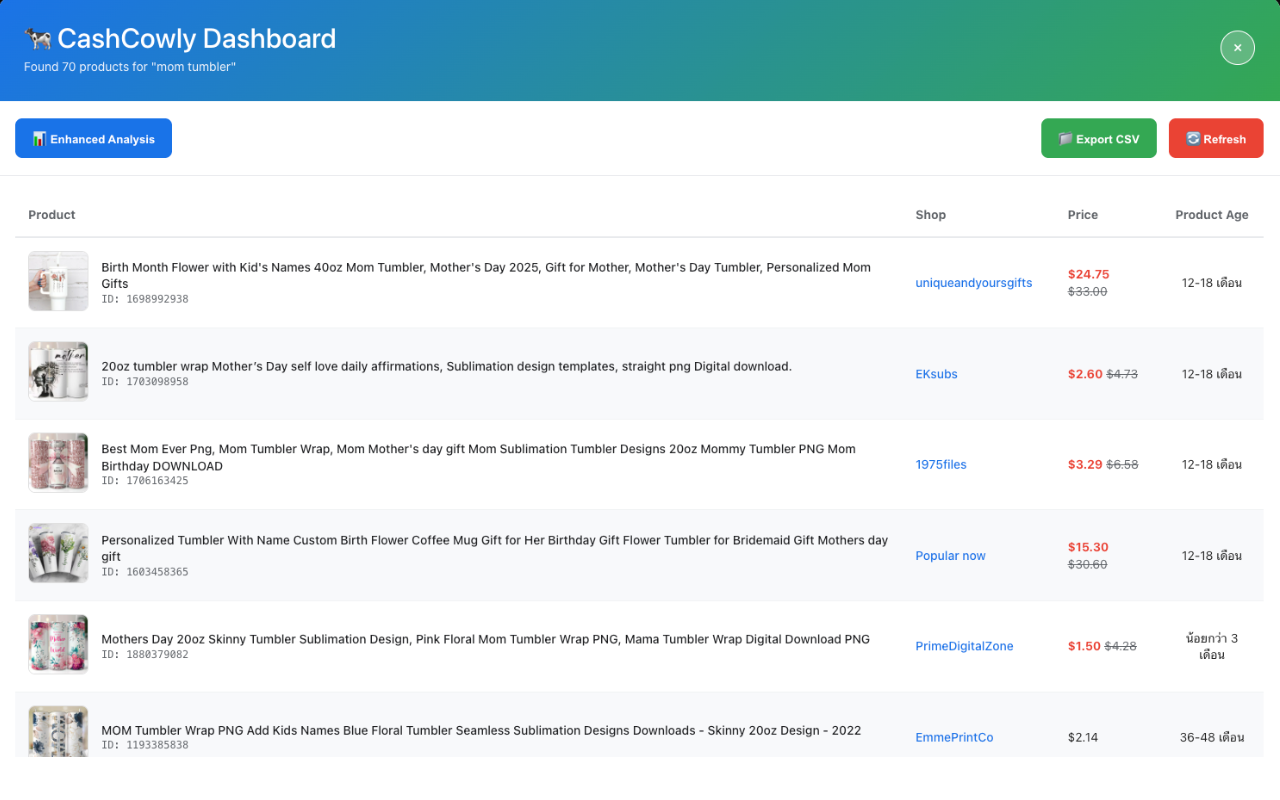
Task: Open the Popular now shop link
Action: point(950,556)
